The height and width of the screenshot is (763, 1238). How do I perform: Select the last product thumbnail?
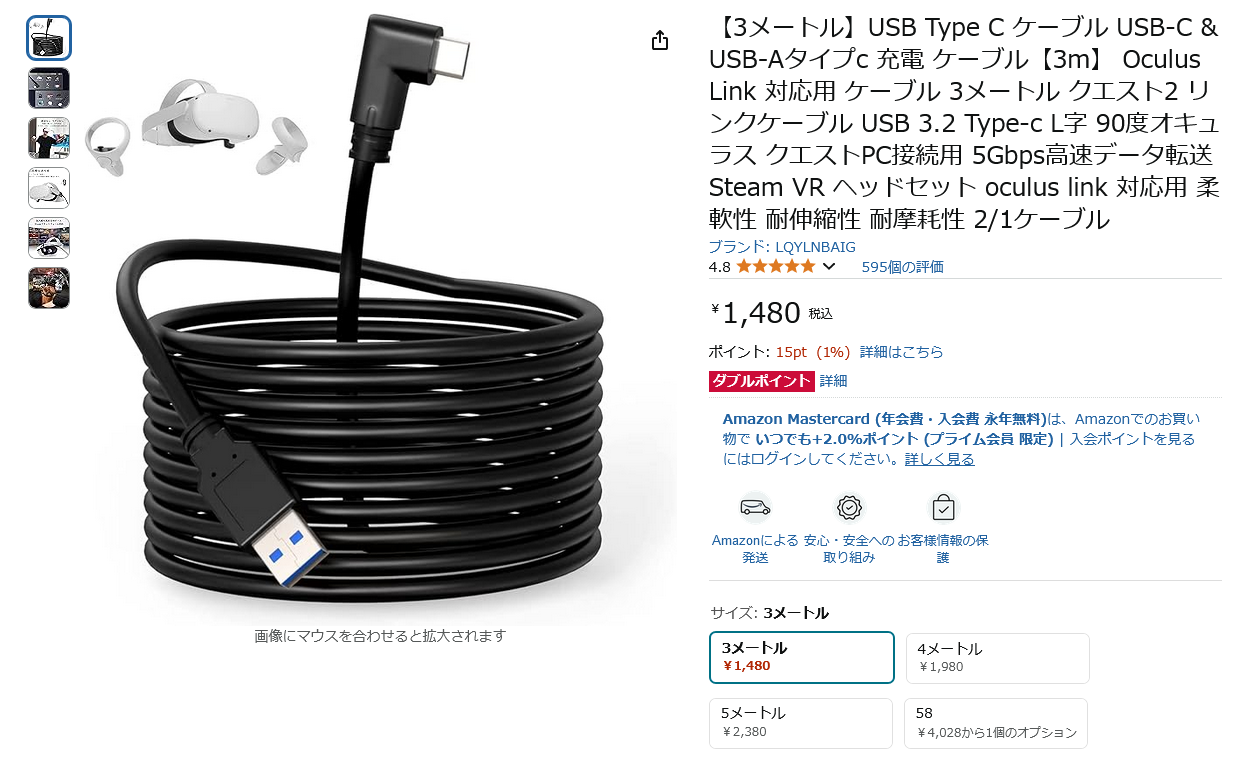[49, 288]
